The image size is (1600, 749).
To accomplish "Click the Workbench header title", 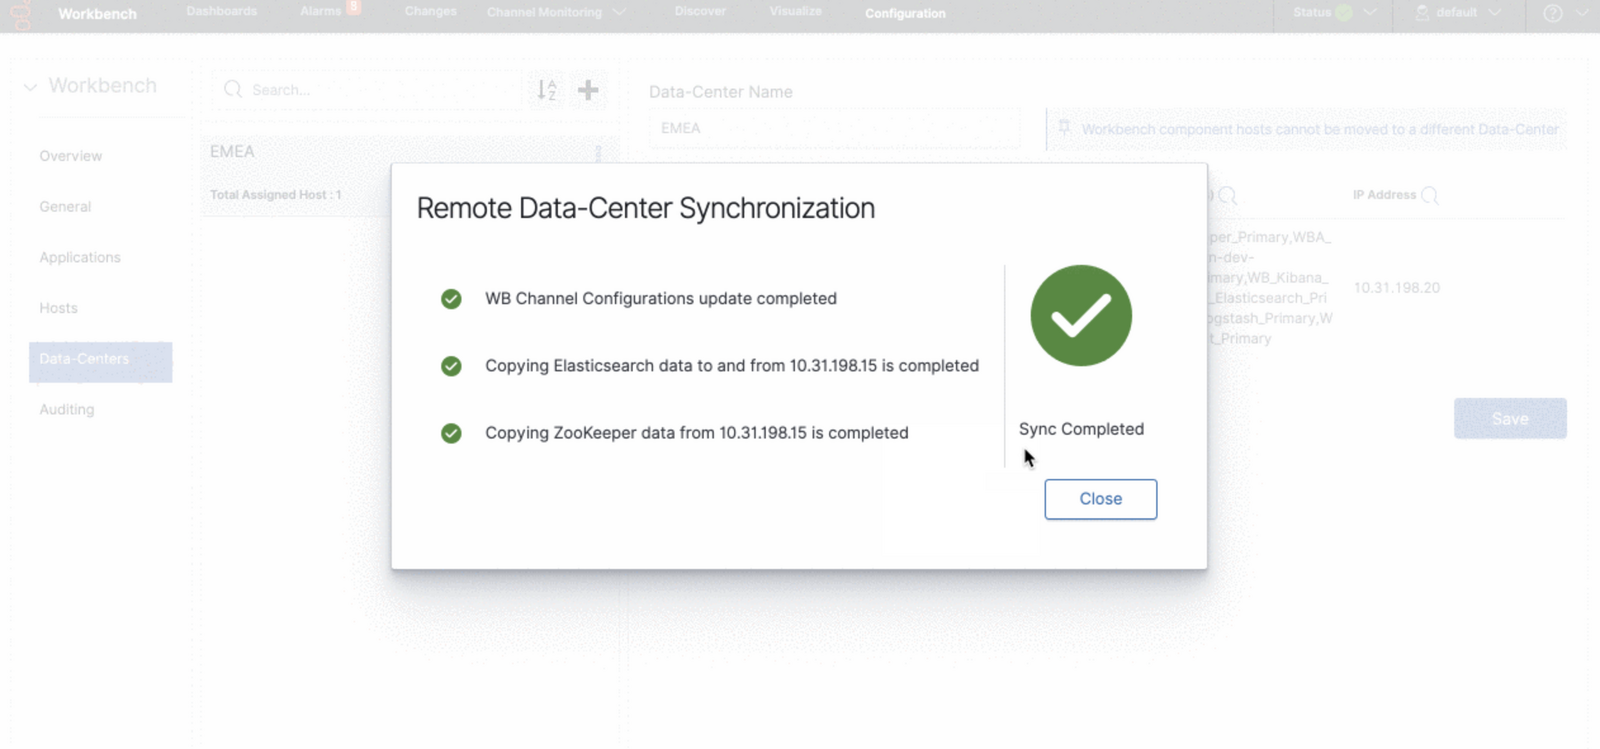I will [97, 14].
